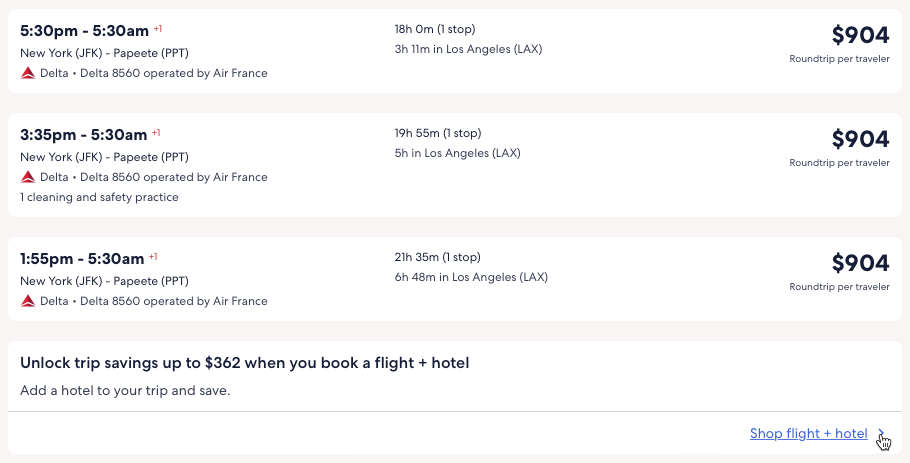Click the Unlock trip savings up to $362 heading

[x=245, y=363]
